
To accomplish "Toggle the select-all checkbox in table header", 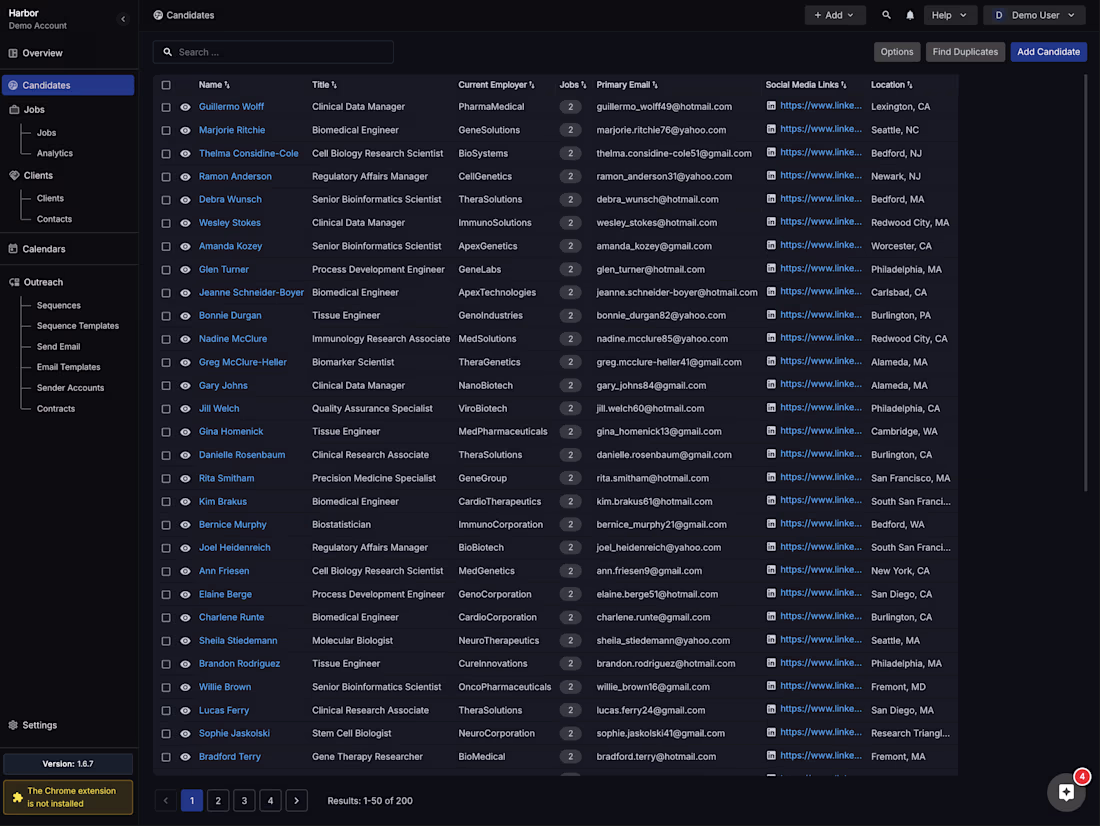I will [166, 85].
